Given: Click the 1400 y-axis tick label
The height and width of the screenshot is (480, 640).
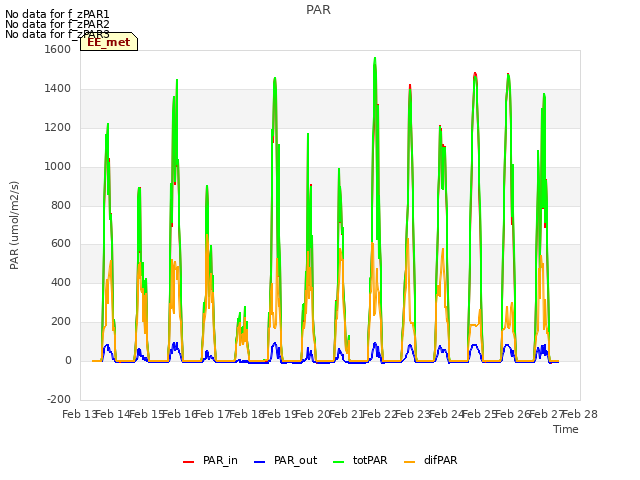Looking at the screenshot, I should point(58,89).
